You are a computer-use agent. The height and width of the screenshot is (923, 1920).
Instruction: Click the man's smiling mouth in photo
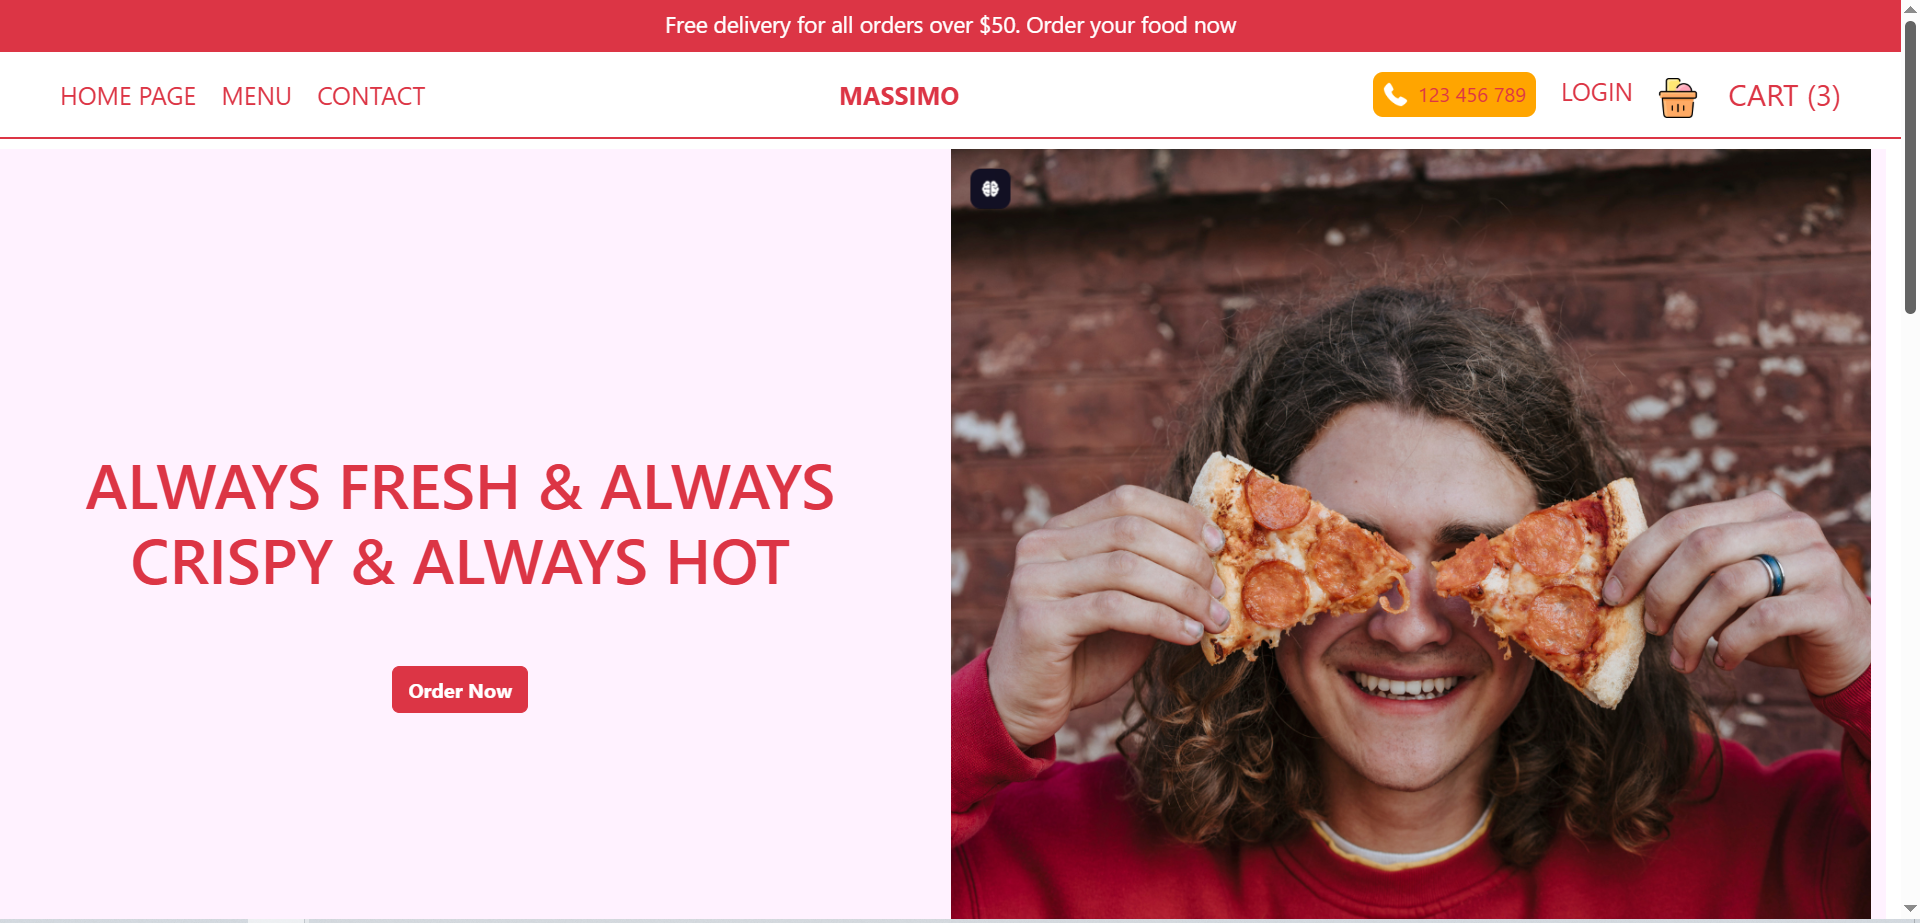1405,688
